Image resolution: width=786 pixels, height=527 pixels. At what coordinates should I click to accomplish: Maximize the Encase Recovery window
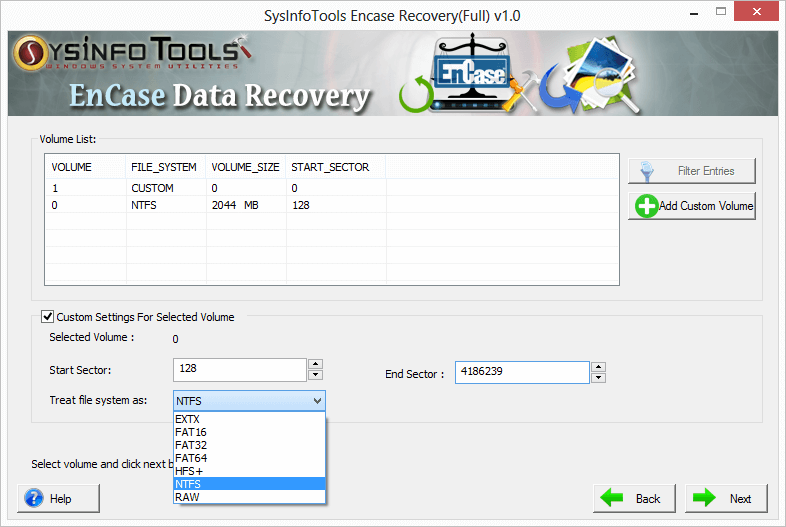click(x=721, y=12)
